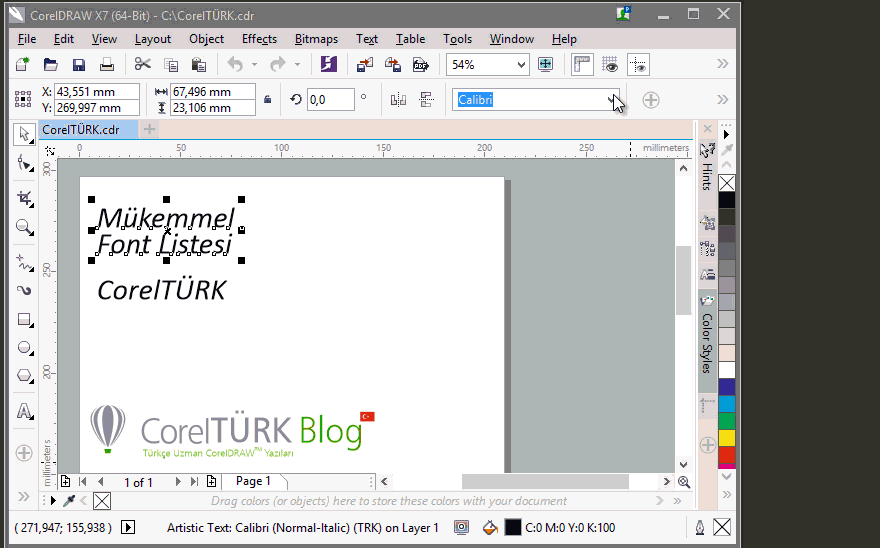This screenshot has width=880, height=548.
Task: Open the Bitmaps menu
Action: click(x=317, y=39)
